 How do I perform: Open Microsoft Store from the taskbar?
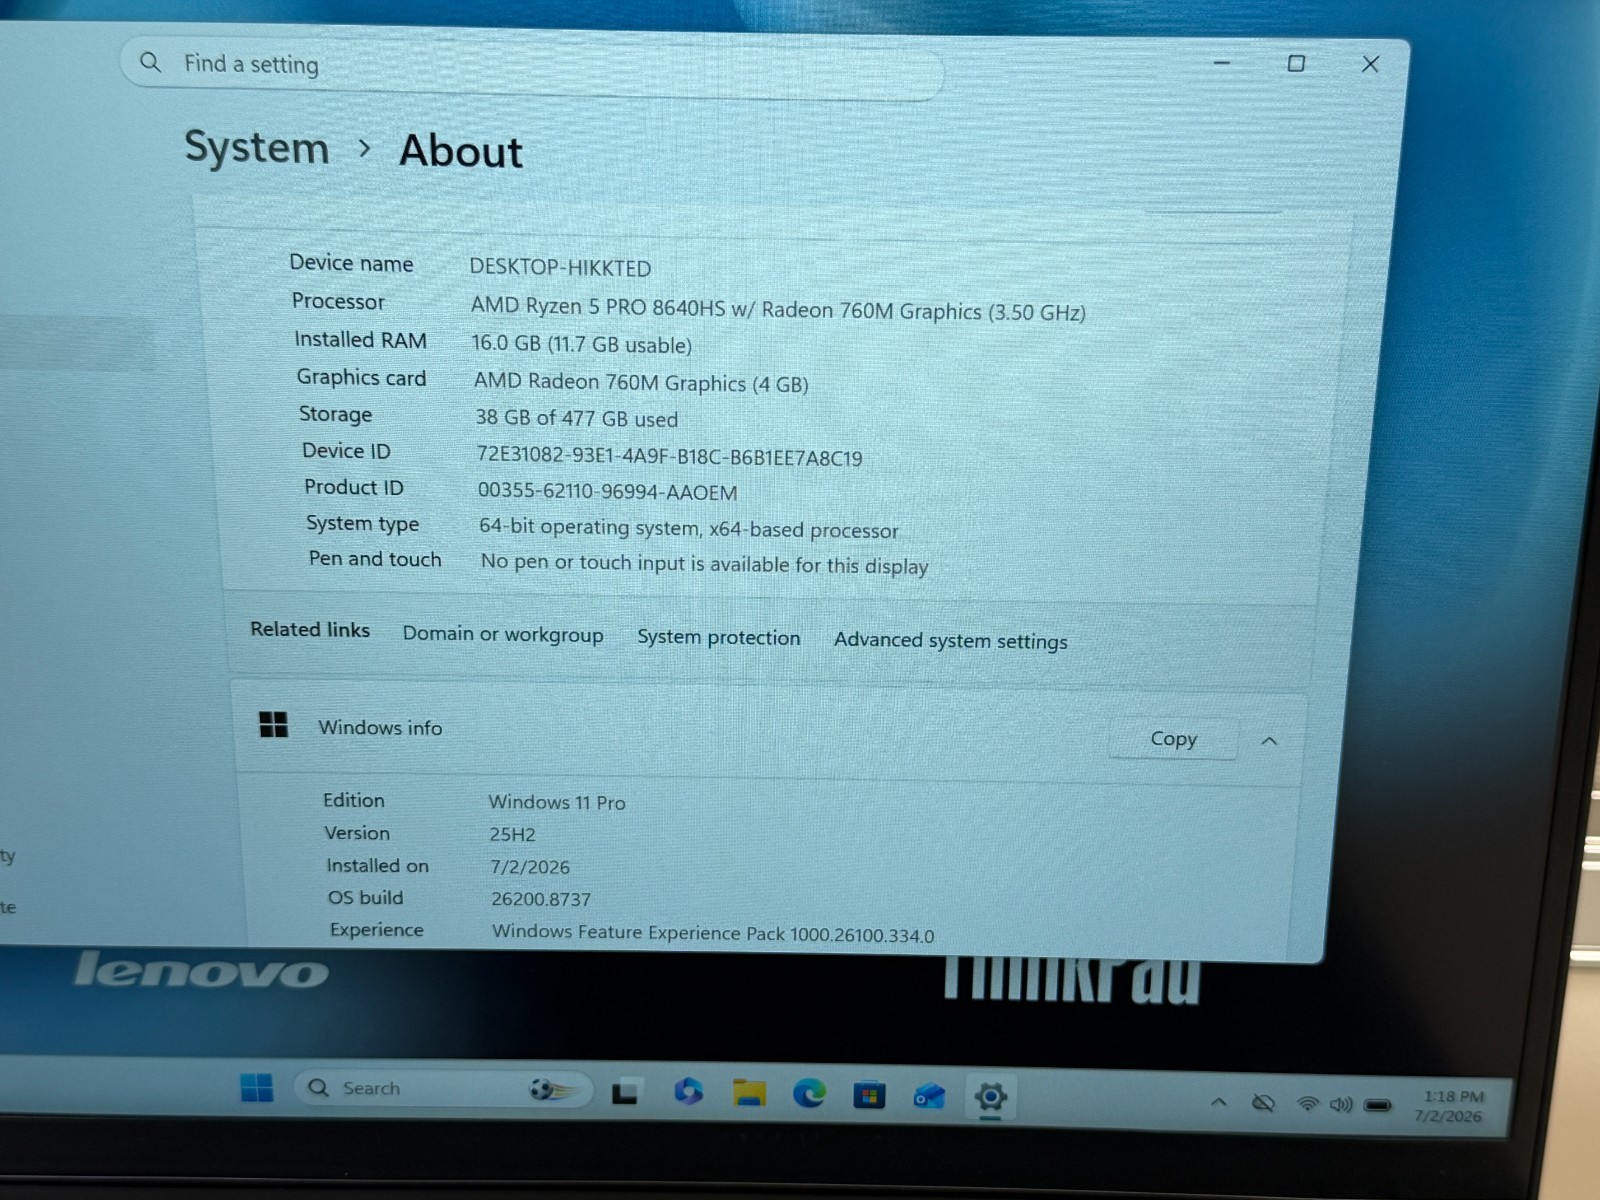click(869, 1096)
